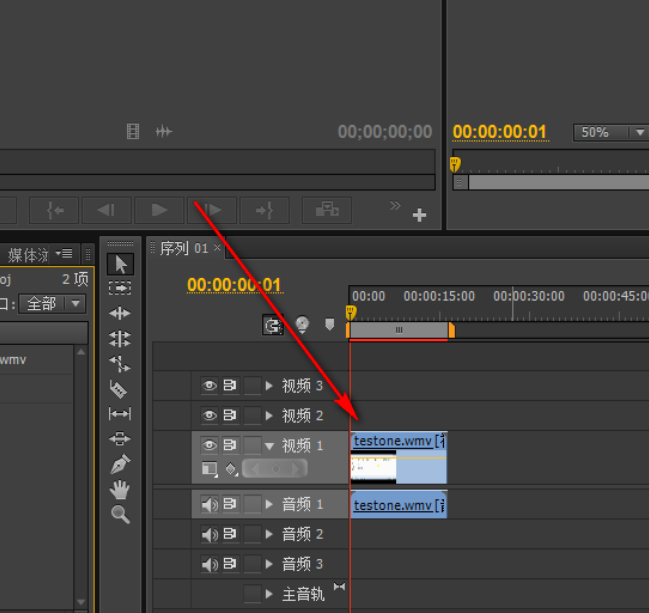Click the button editor plus icon
Screen dimensions: 649x613
click(420, 215)
